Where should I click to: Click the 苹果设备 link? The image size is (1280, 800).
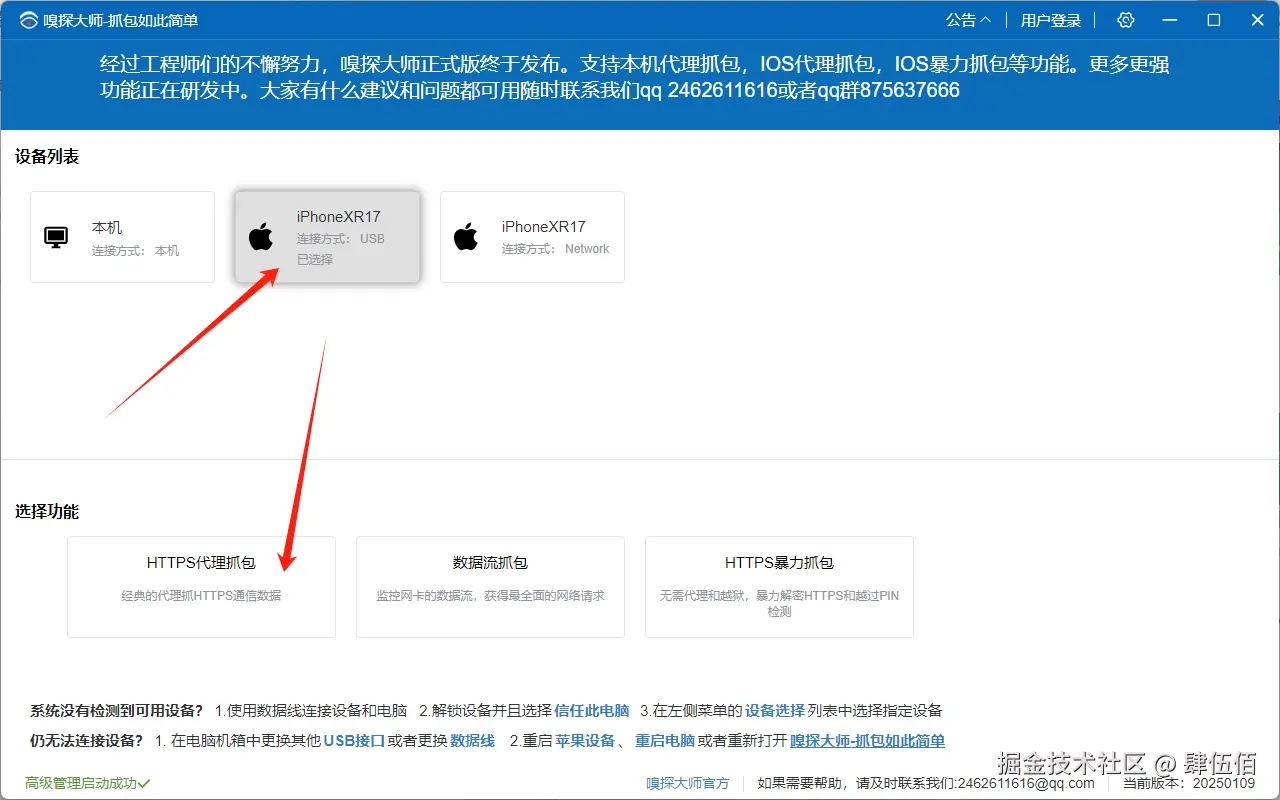pyautogui.click(x=585, y=741)
